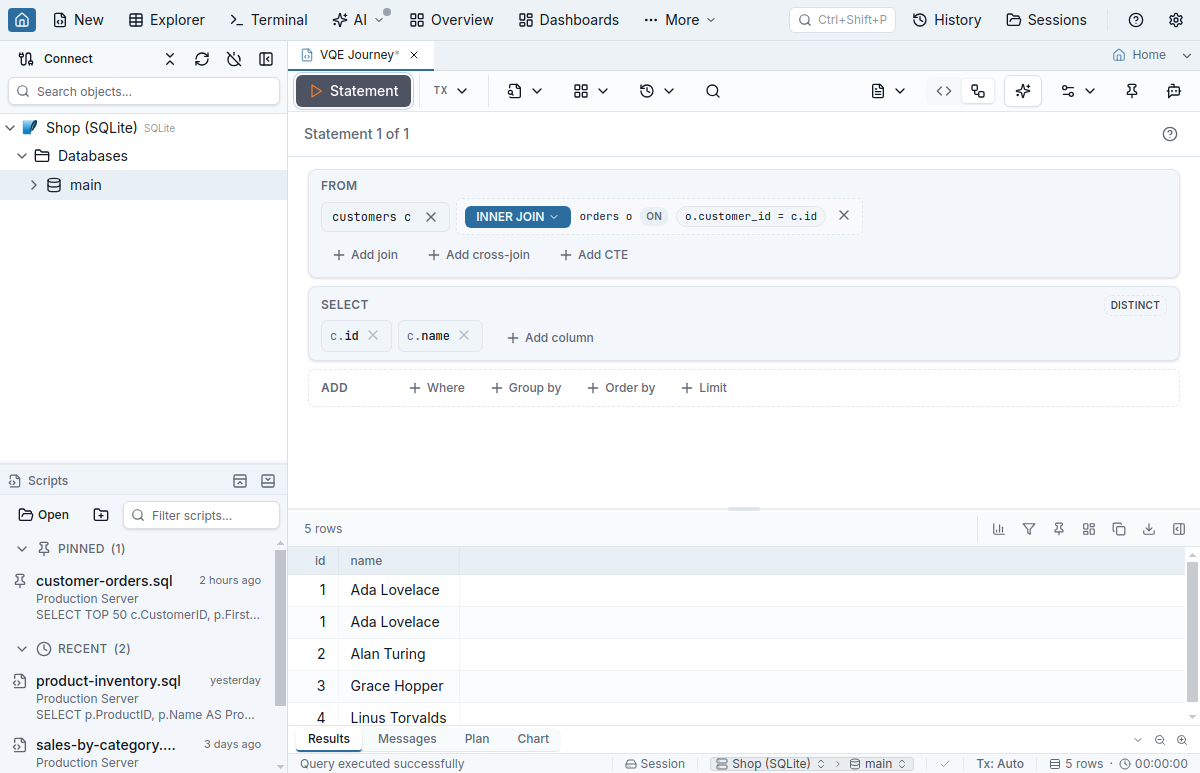Switch to visual query builder view

pyautogui.click(x=978, y=91)
